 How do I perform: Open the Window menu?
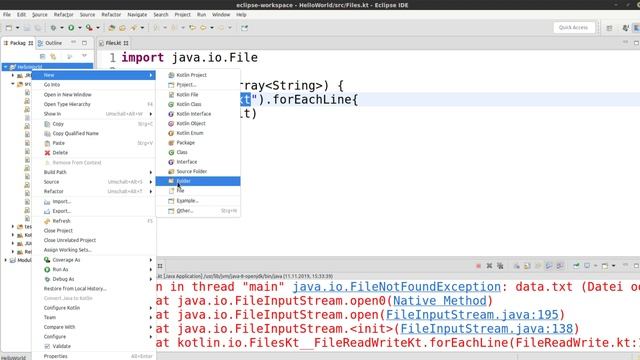pos(221,15)
